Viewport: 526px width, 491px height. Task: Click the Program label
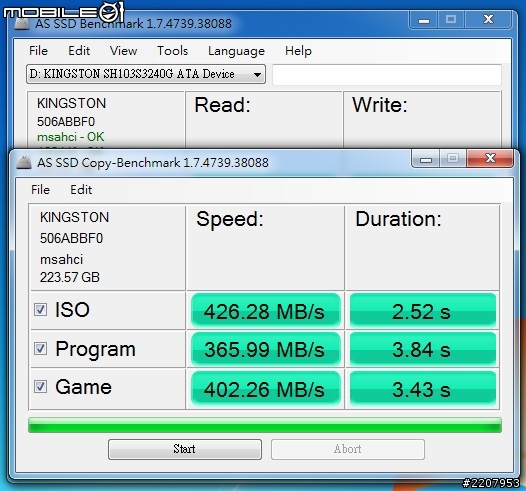[96, 349]
